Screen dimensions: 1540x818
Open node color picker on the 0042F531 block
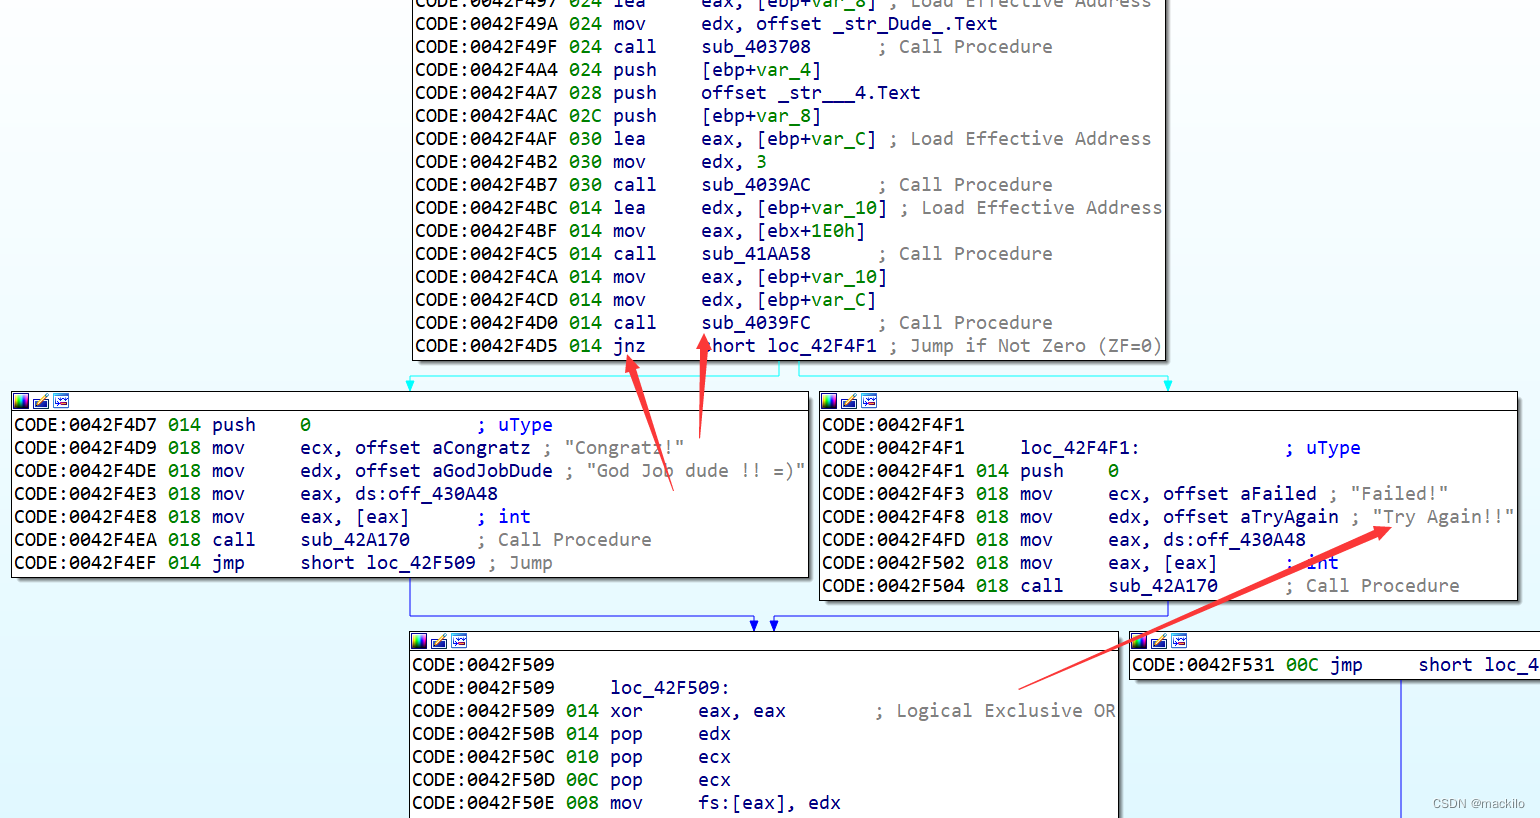coord(1139,641)
